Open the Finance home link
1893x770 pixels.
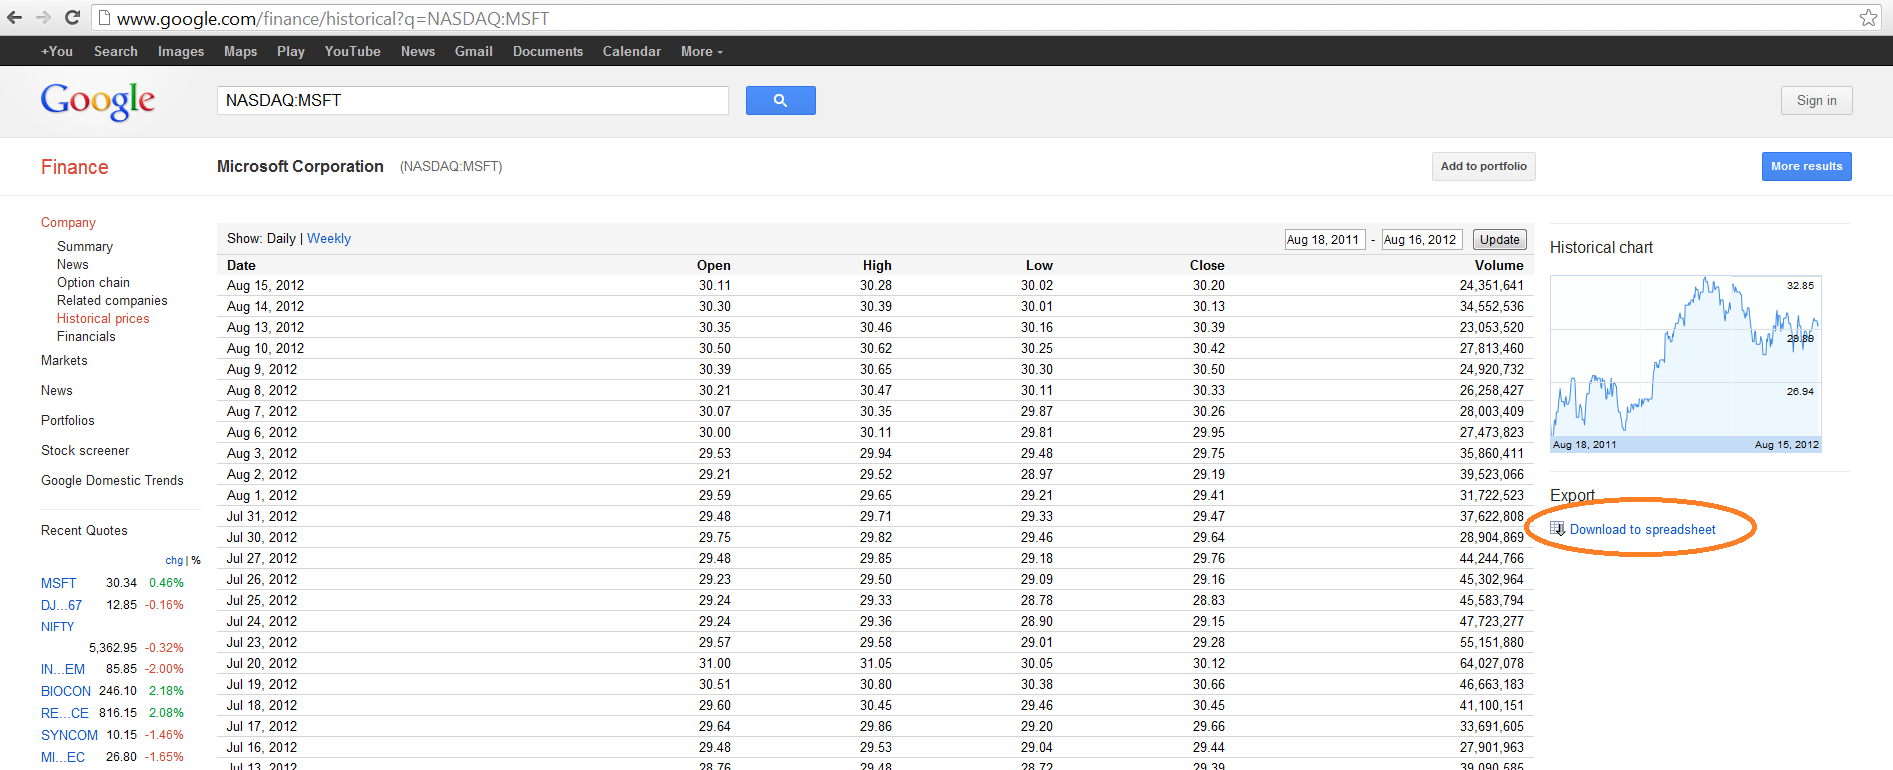(75, 167)
